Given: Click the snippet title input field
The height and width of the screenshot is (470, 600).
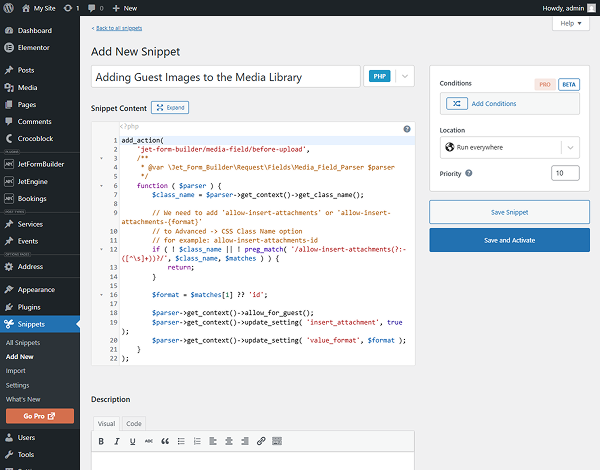Looking at the screenshot, I should click(226, 77).
